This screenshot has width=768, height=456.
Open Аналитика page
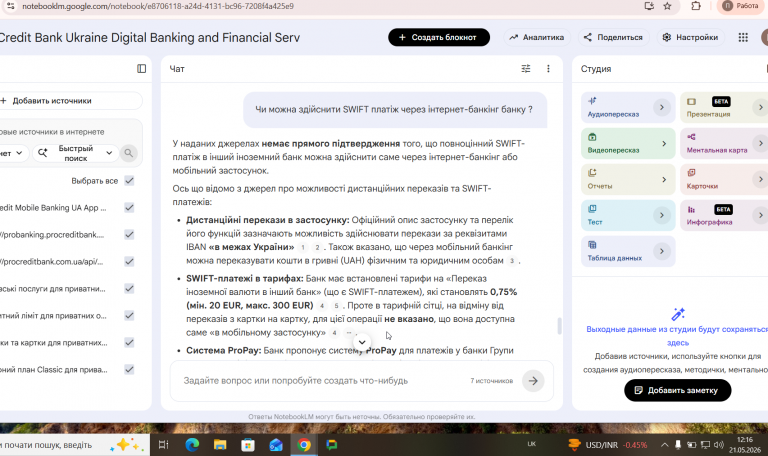537,37
